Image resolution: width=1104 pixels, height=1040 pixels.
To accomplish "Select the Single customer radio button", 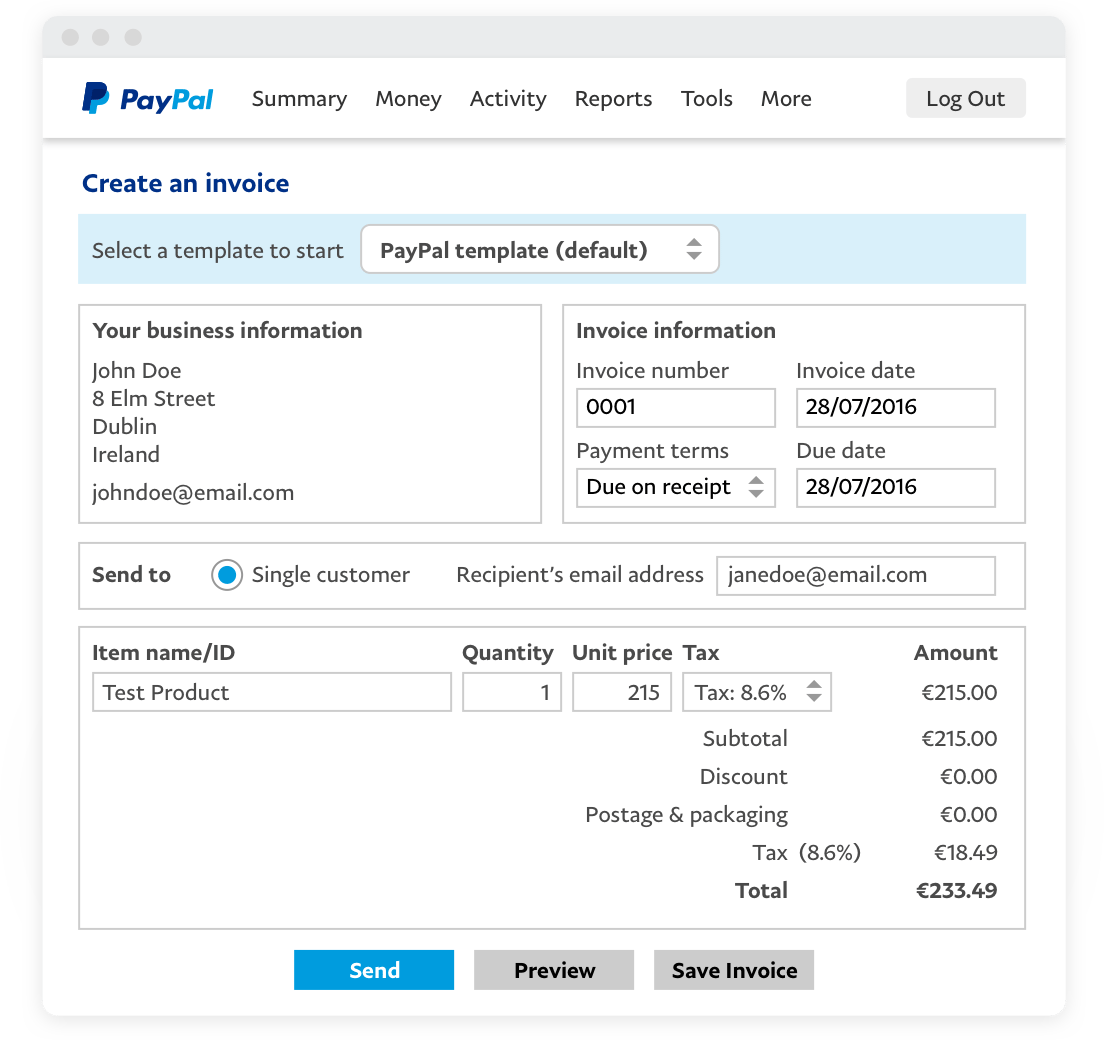I will [x=227, y=575].
